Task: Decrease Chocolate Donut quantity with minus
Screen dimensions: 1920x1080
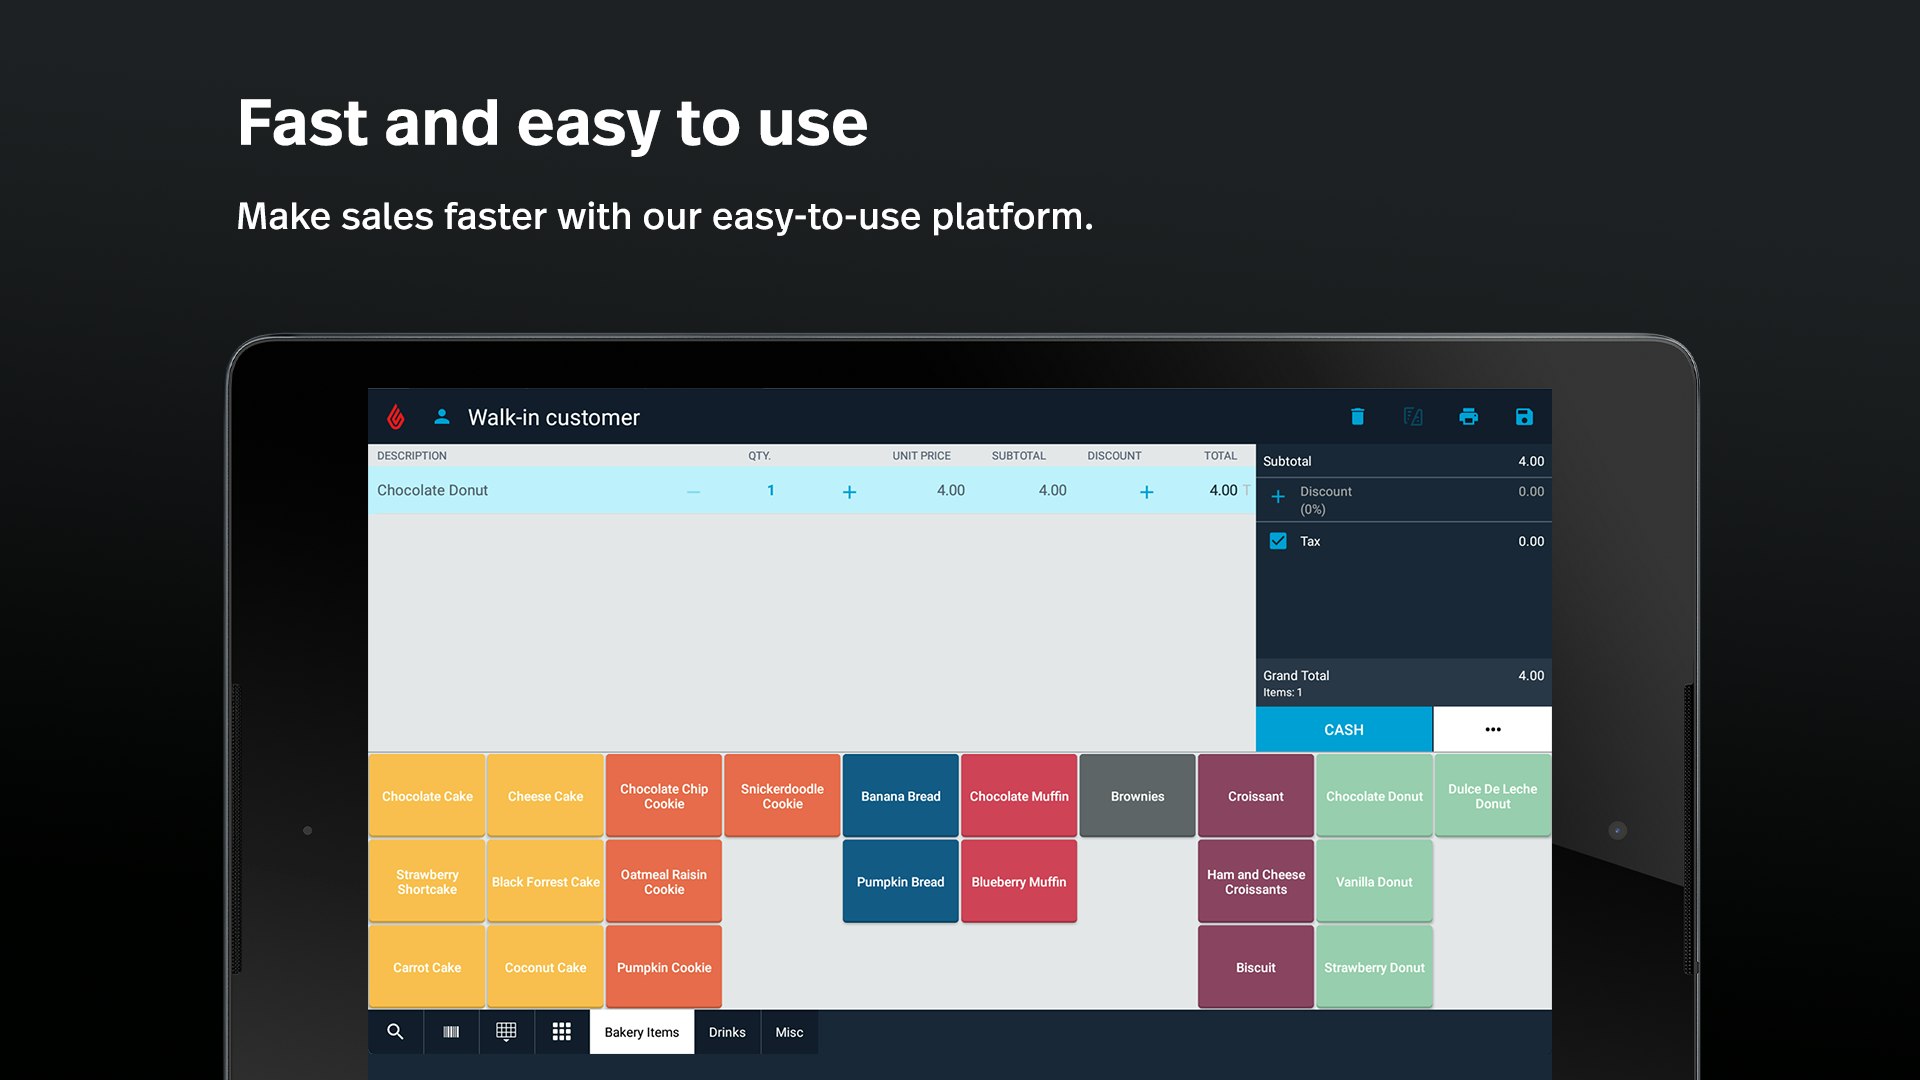Action: [693, 492]
